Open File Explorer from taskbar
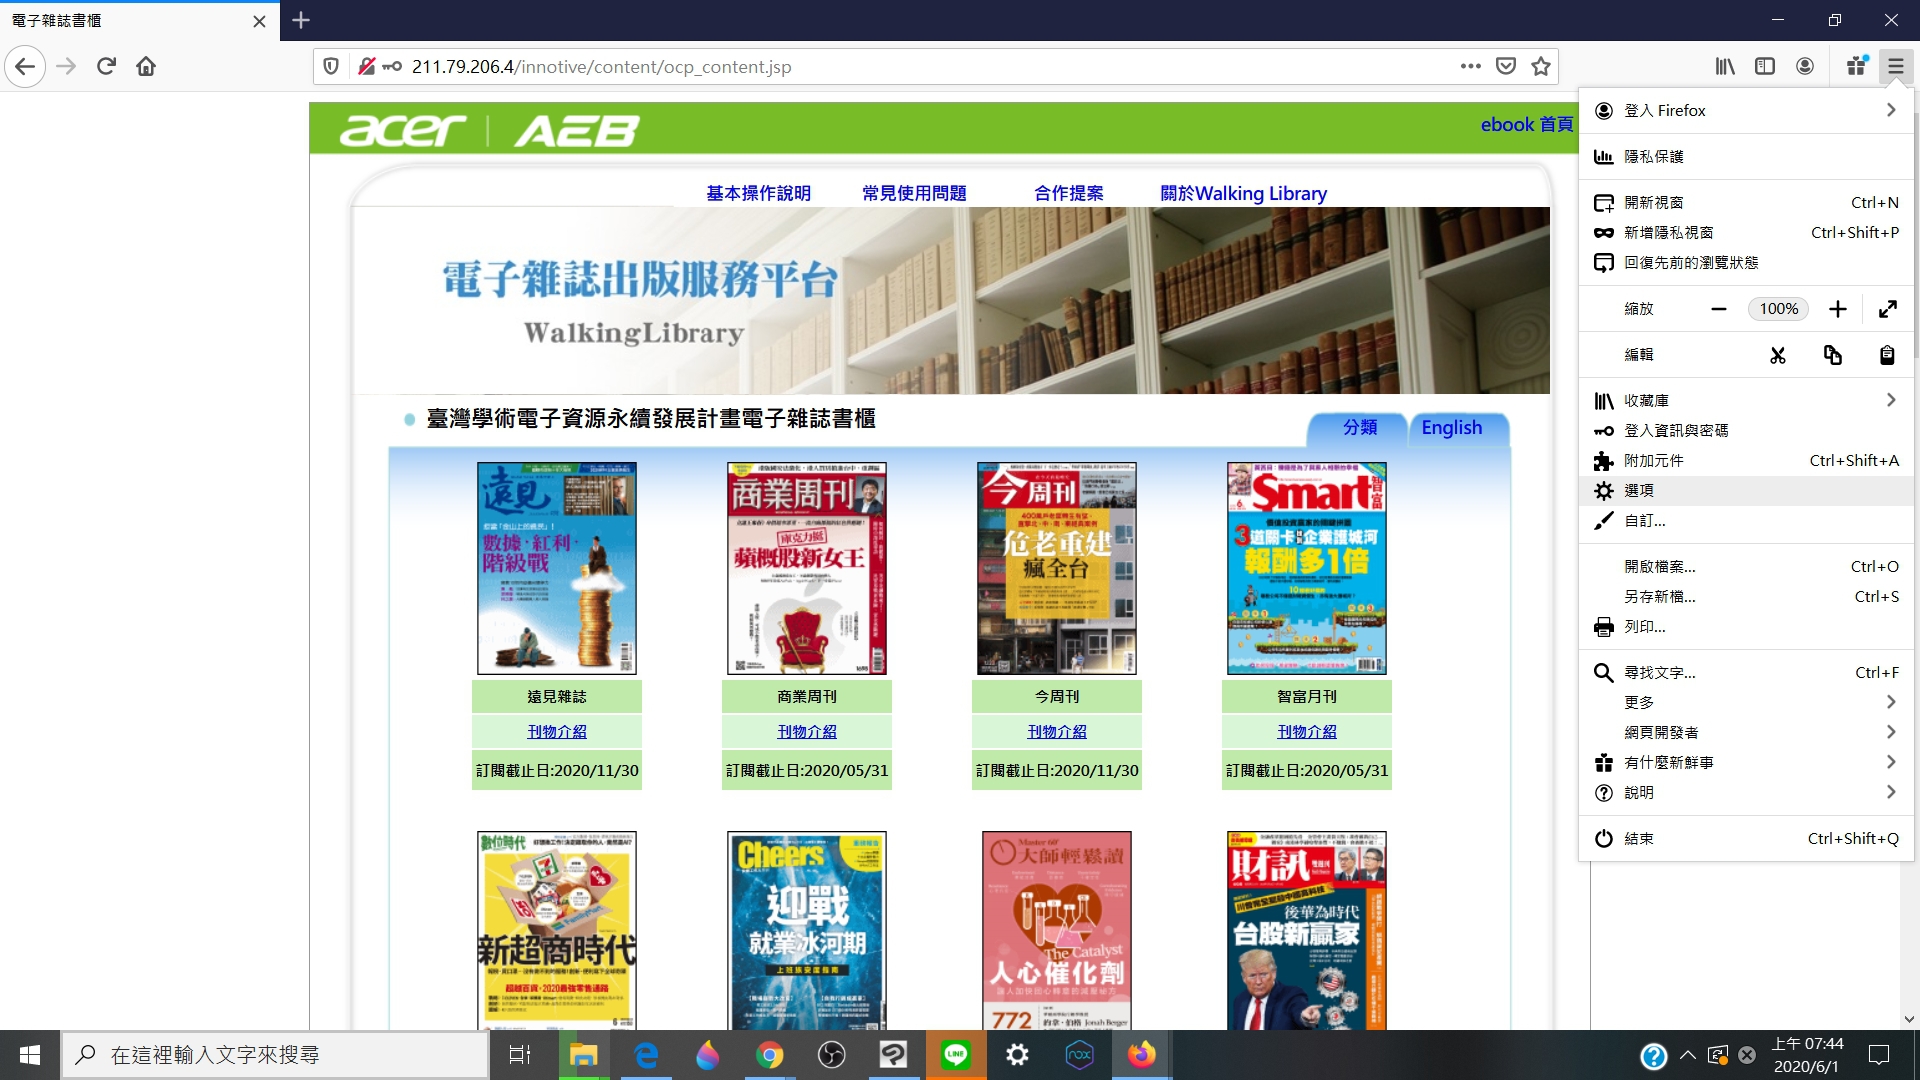This screenshot has width=1920, height=1080. click(x=583, y=1055)
